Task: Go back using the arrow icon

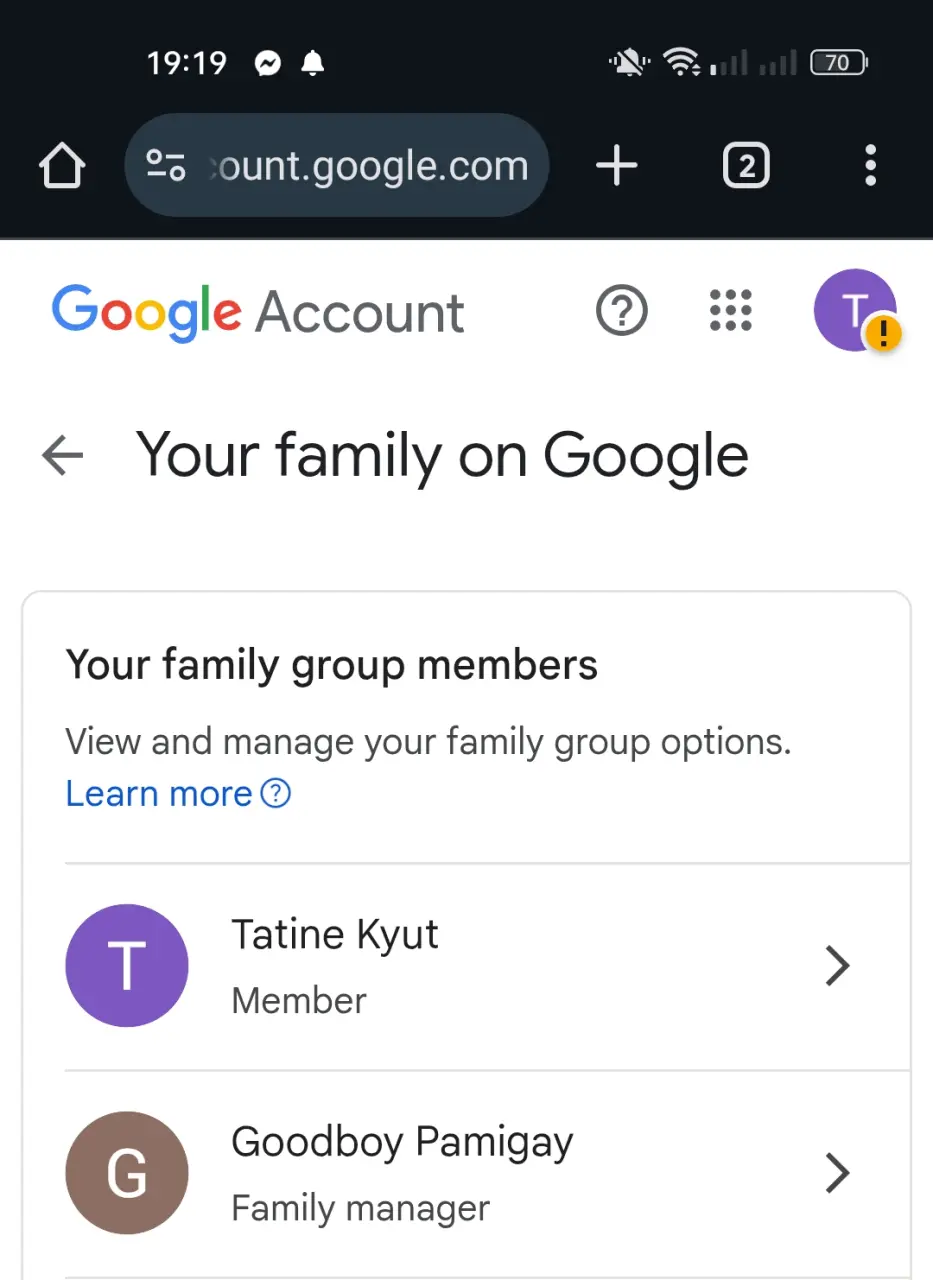Action: (62, 457)
